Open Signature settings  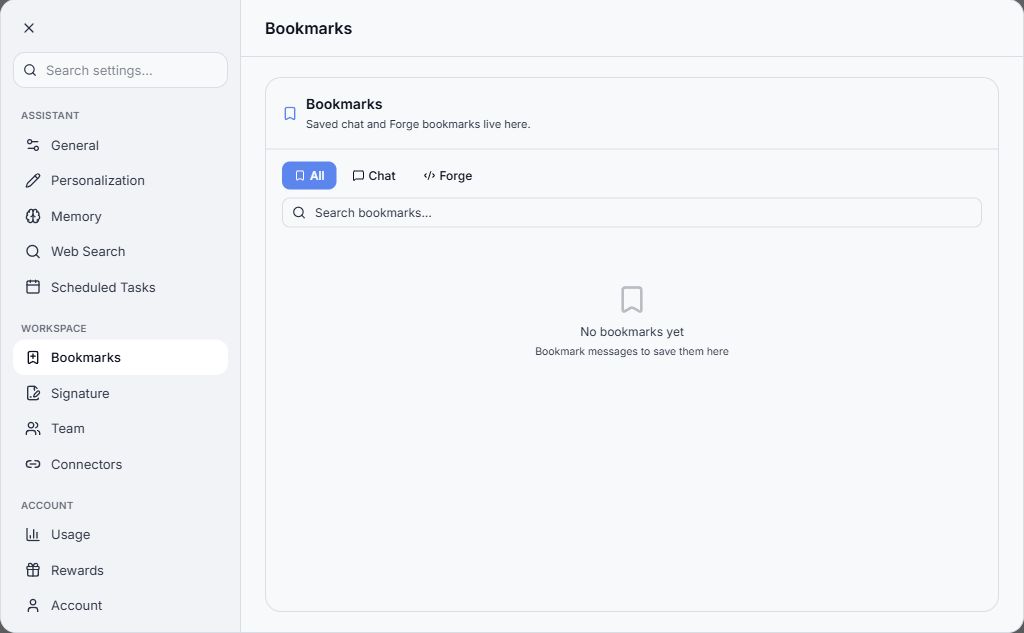click(120, 393)
